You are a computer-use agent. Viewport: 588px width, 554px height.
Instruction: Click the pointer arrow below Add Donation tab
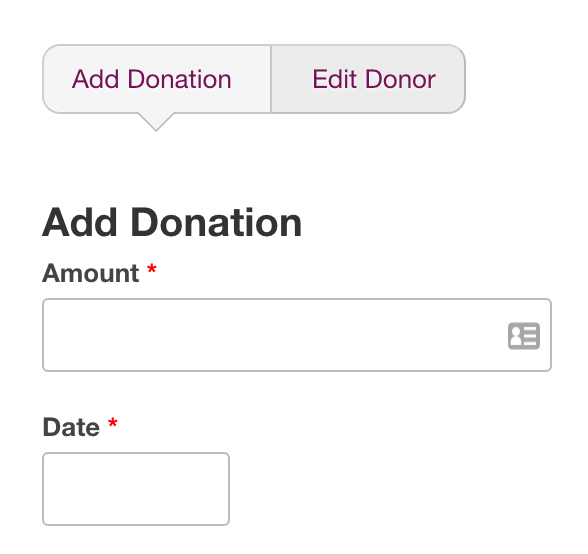(x=156, y=122)
